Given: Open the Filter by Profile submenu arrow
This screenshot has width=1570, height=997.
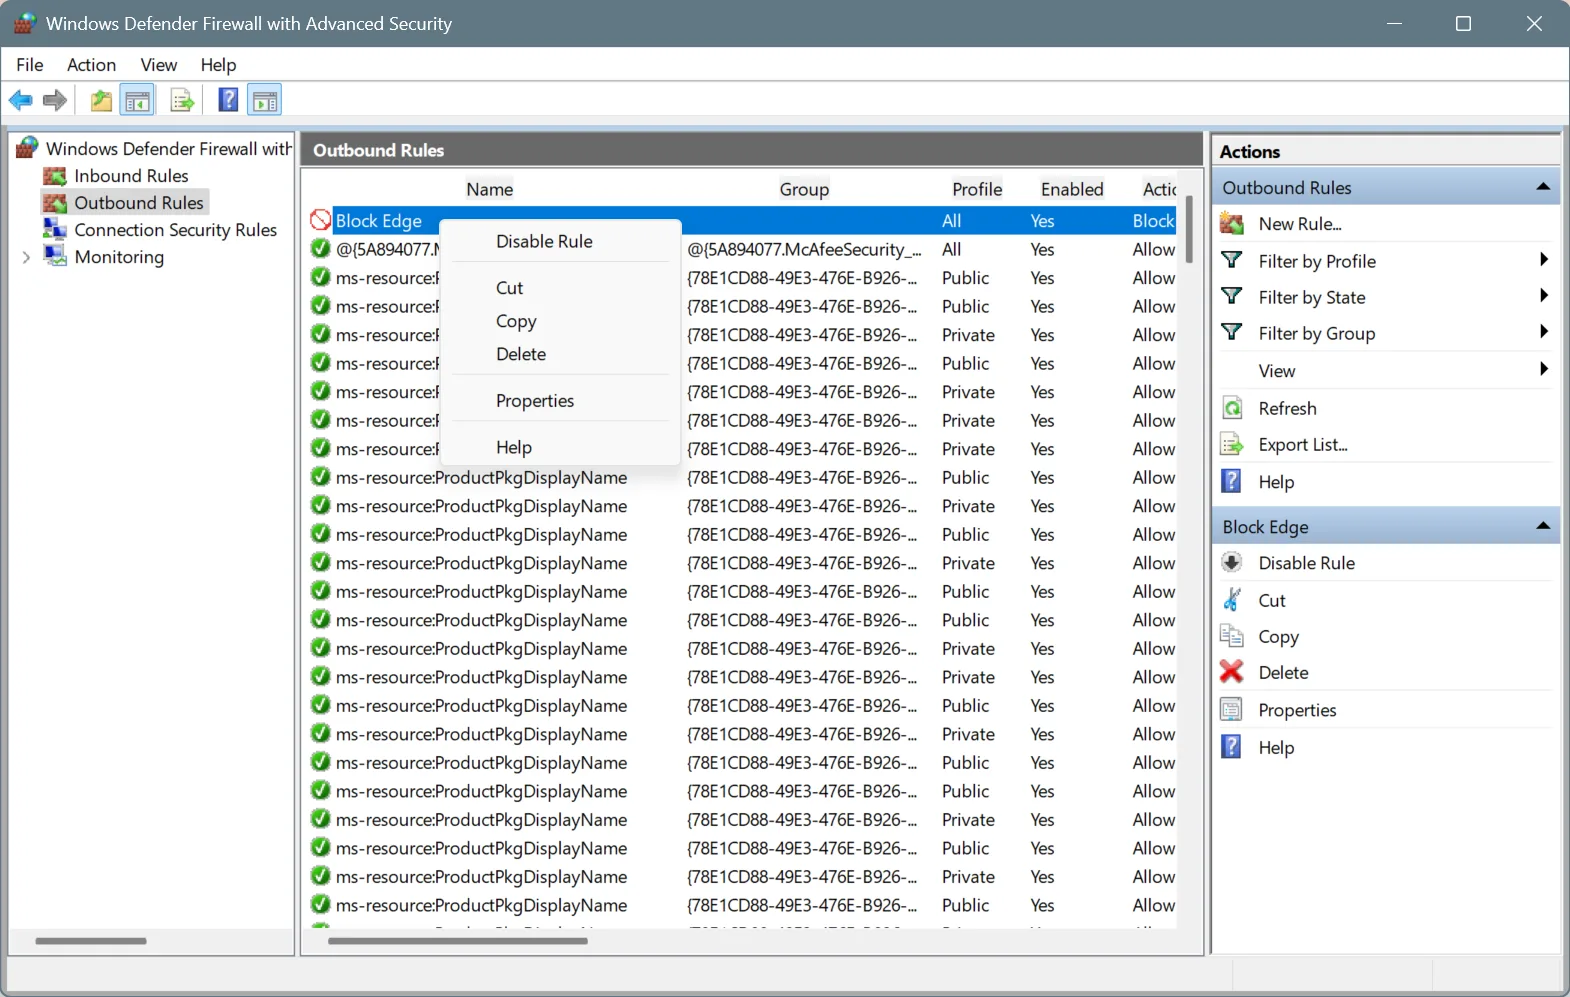Looking at the screenshot, I should click(x=1544, y=260).
